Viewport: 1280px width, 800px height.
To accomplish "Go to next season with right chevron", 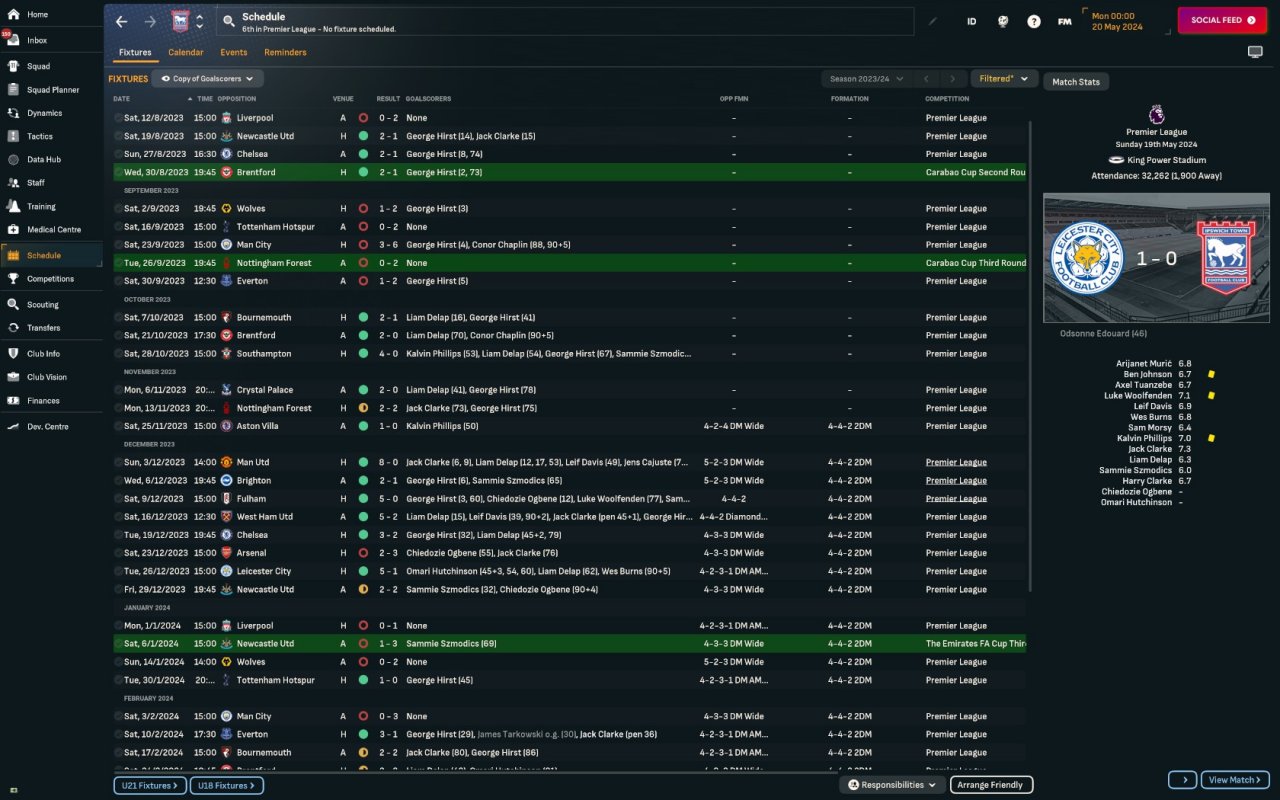I will (x=953, y=79).
